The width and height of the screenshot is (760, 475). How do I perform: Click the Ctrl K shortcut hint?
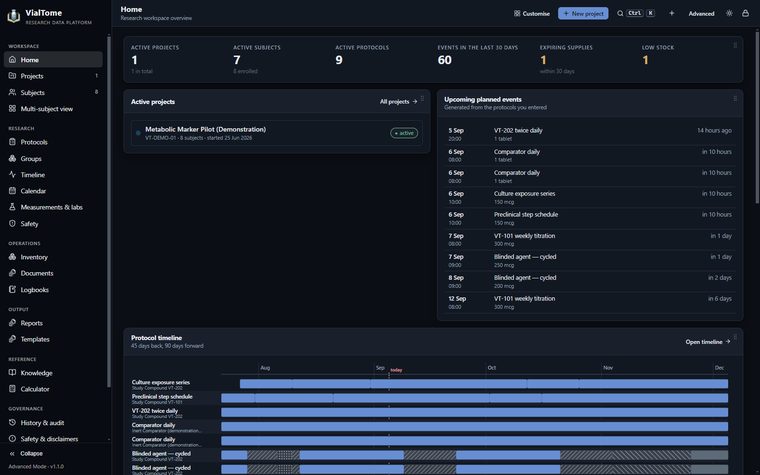coord(641,14)
